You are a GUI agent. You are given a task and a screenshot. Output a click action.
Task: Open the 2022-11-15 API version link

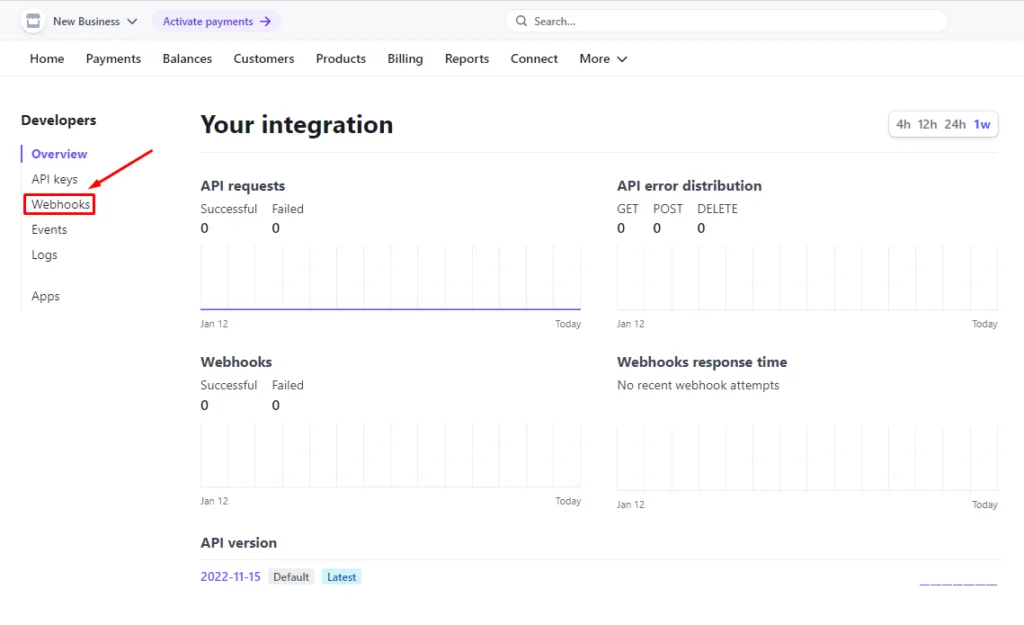click(231, 577)
